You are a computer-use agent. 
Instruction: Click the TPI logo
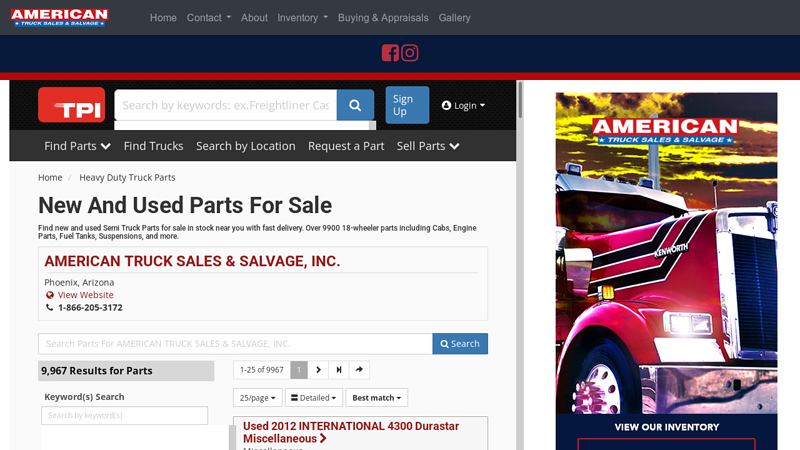pyautogui.click(x=71, y=105)
